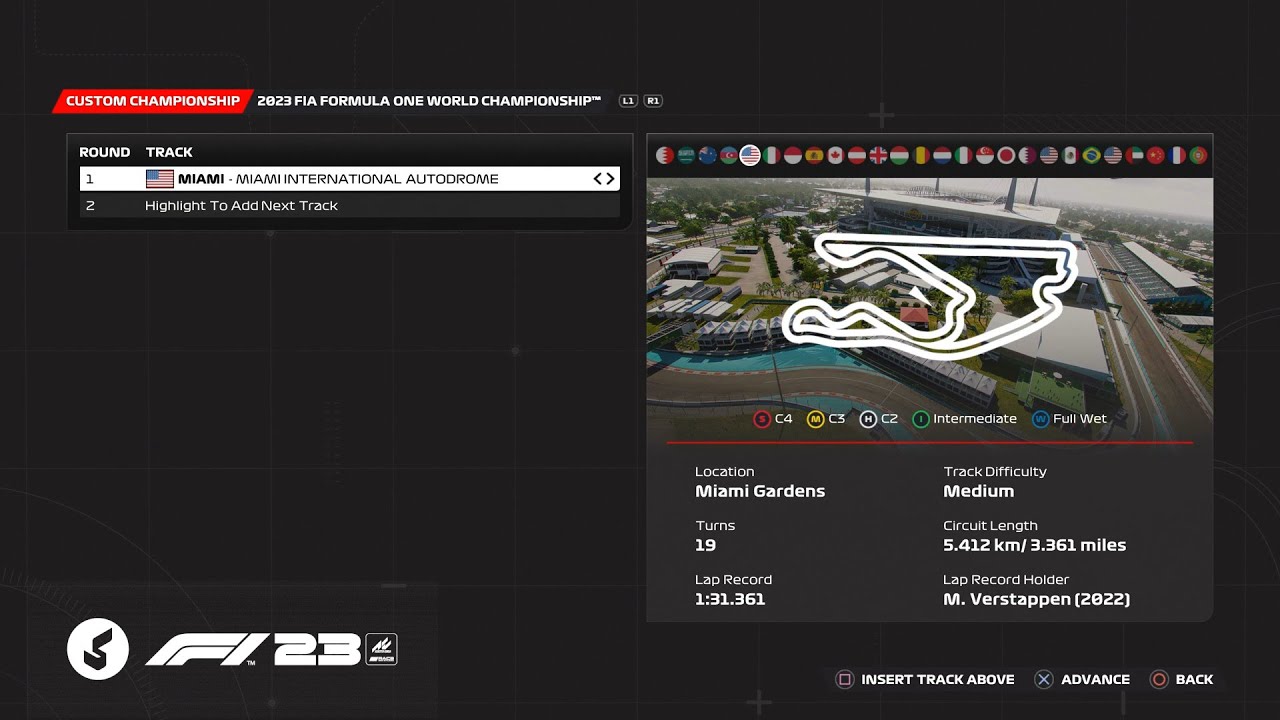1280x720 pixels.
Task: Click the Miami circuit map preview
Action: point(930,297)
